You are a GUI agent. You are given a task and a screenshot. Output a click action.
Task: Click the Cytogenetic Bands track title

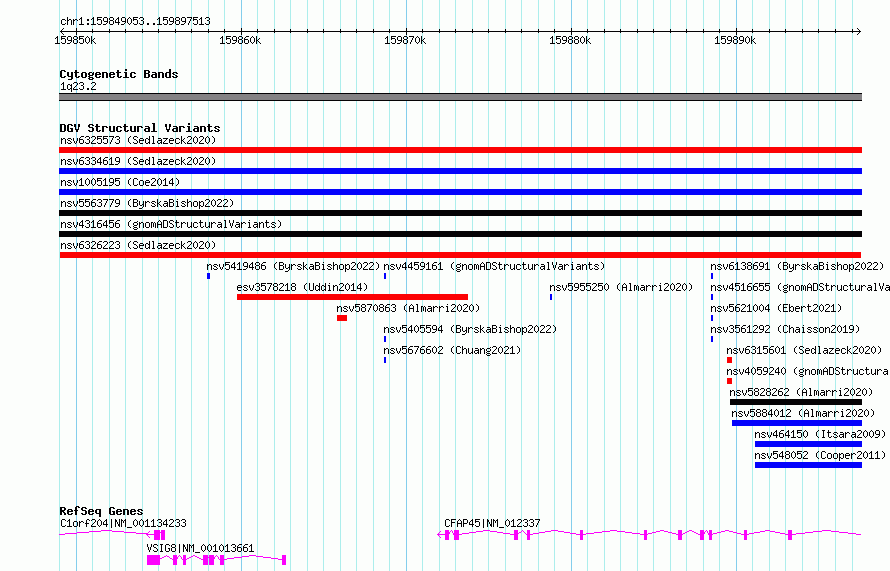119,74
